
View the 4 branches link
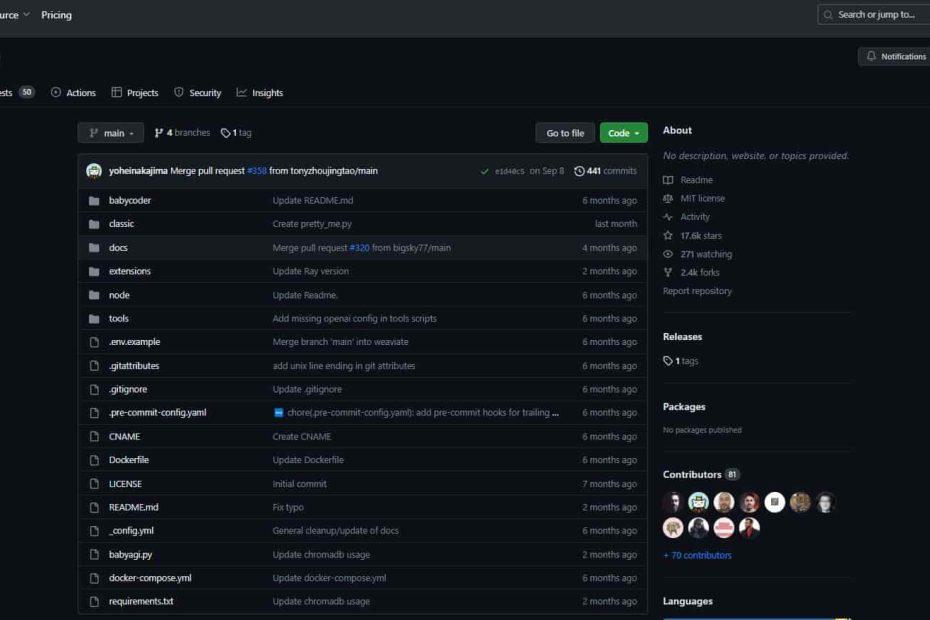click(x=182, y=133)
